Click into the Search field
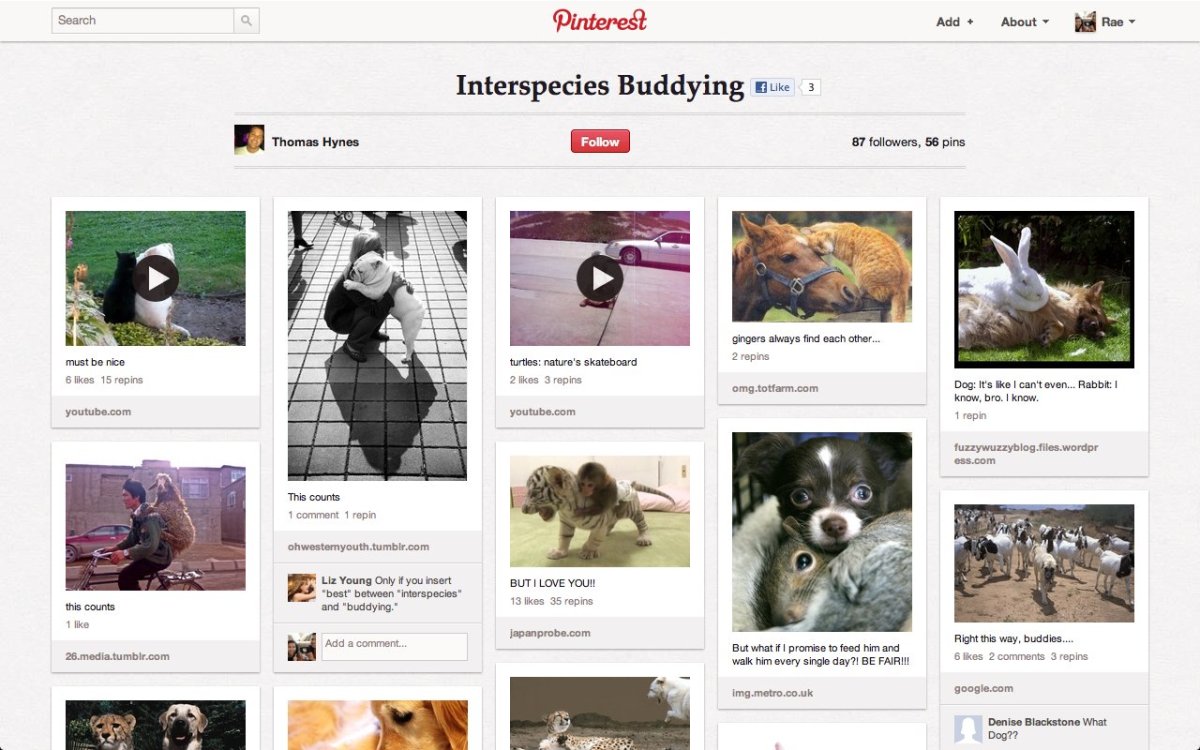 [x=142, y=21]
